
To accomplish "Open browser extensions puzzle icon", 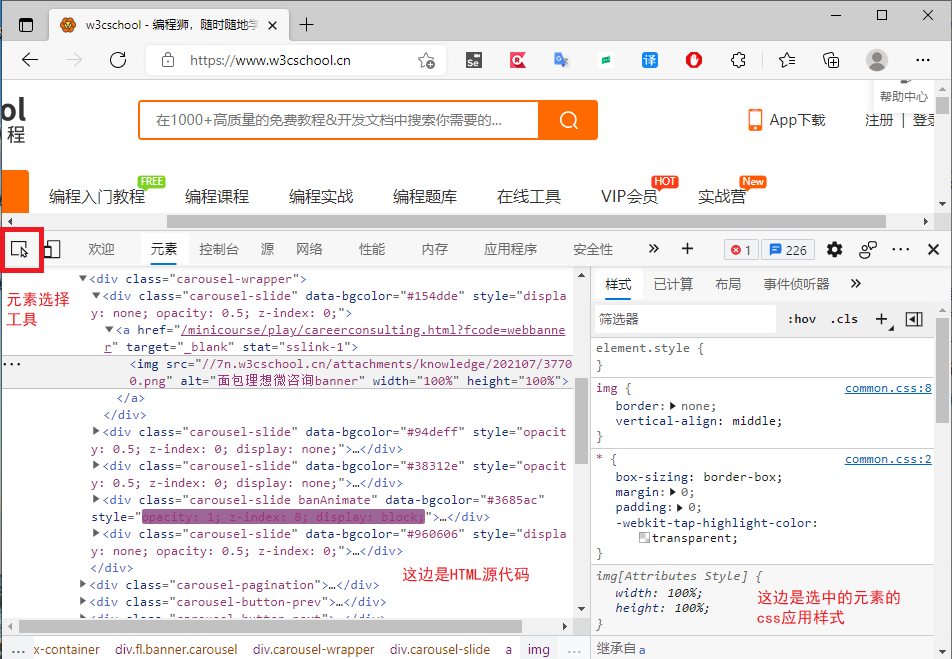I will tap(738, 60).
